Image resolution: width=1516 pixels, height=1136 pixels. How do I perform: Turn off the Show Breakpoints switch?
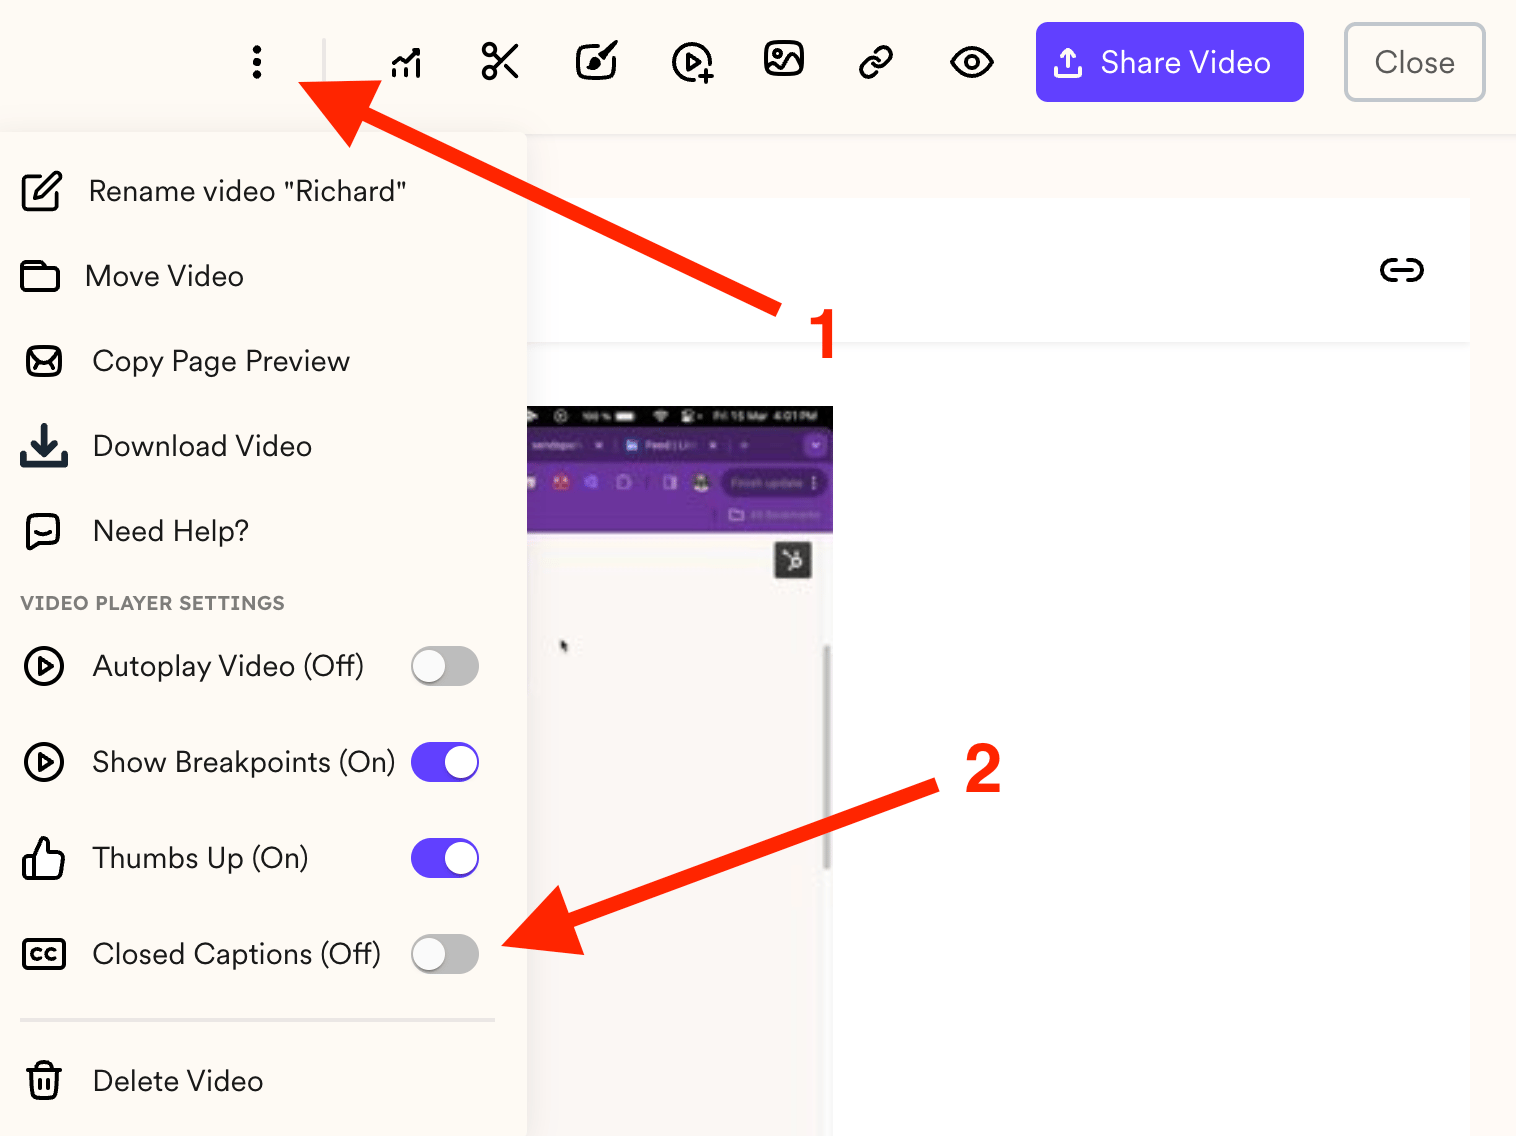pyautogui.click(x=445, y=762)
